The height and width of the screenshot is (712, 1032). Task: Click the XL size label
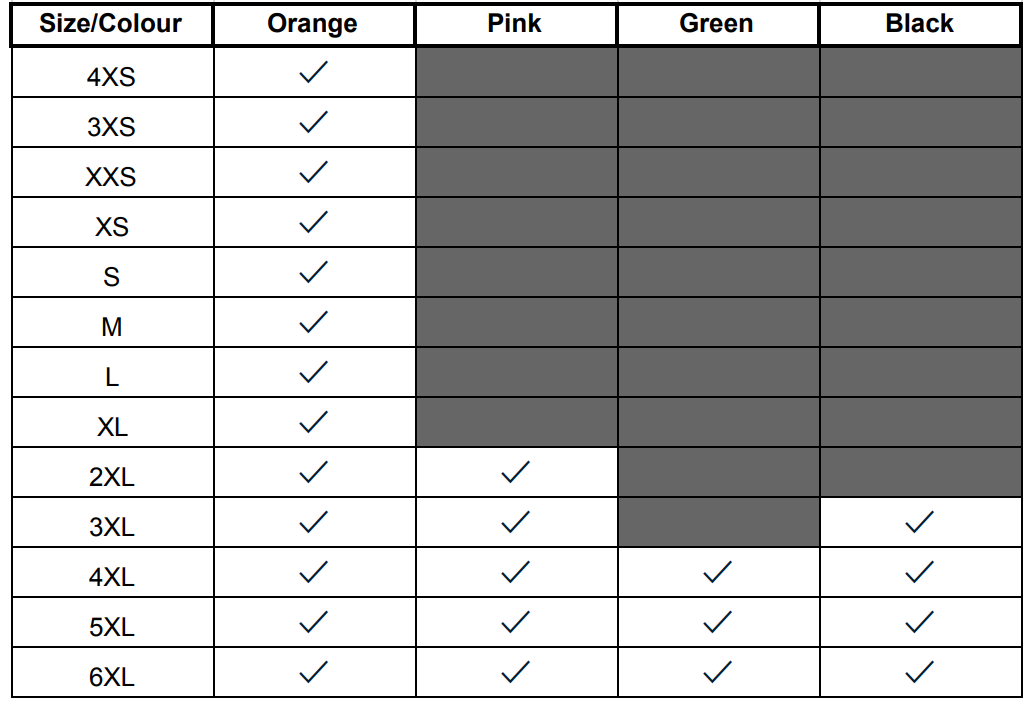[113, 427]
